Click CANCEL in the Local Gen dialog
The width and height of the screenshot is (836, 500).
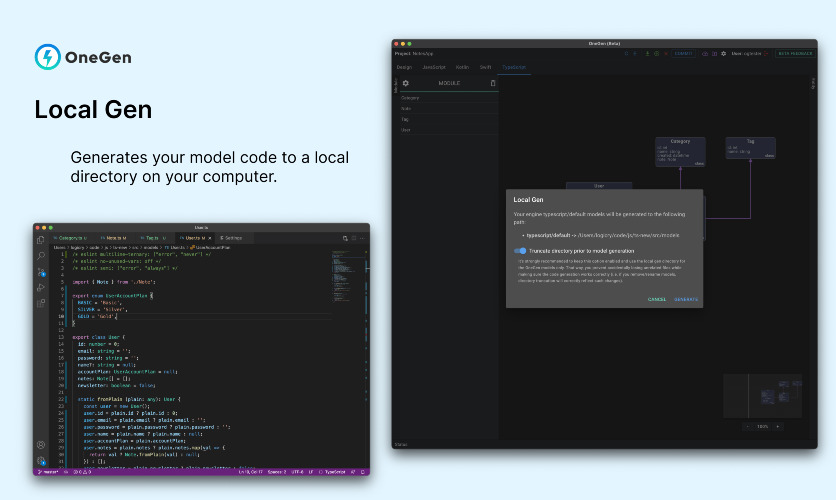[x=657, y=299]
